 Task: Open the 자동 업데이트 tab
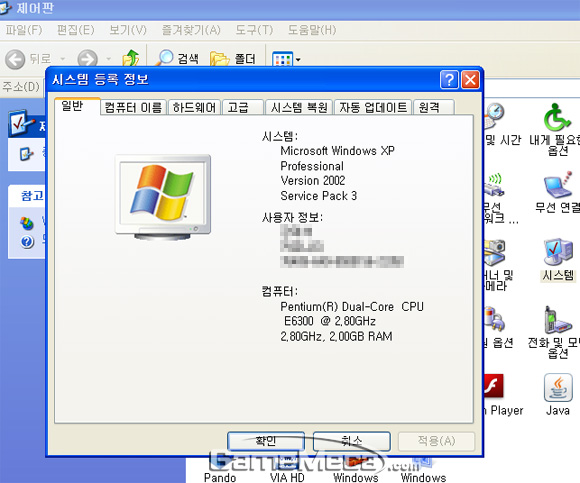point(373,108)
